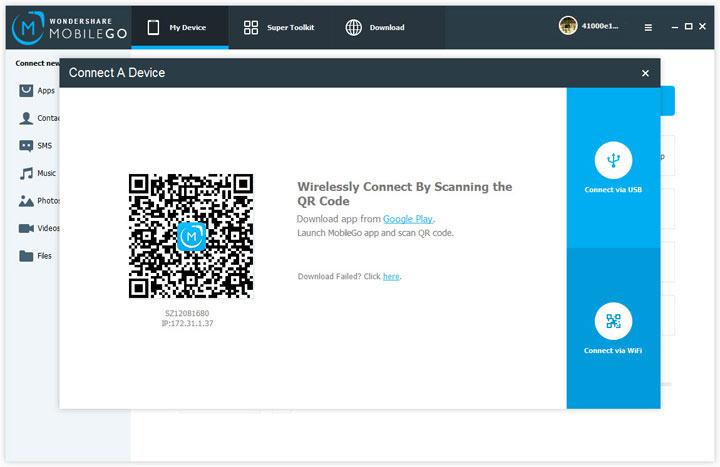Minimize the MobileGo window
Viewport: 720px width, 467px height.
pos(675,27)
